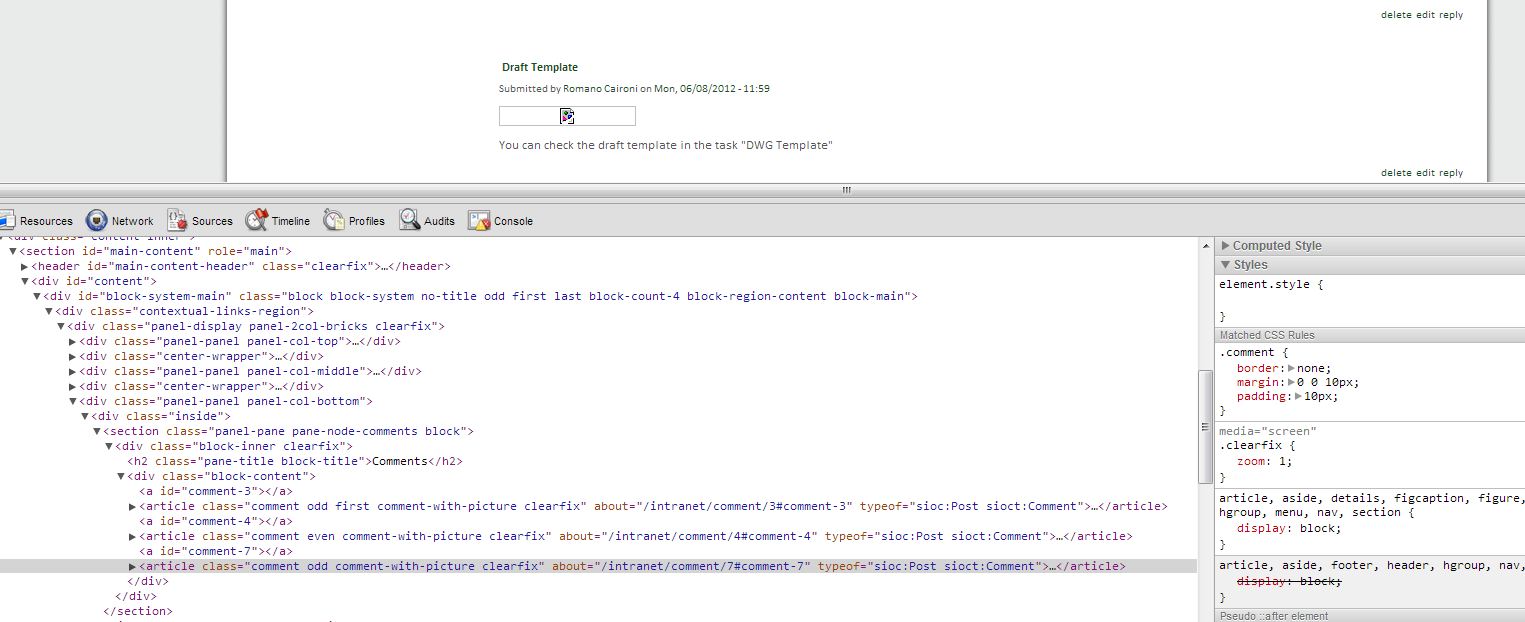
Task: Click the loading image placeholder in comment
Action: [x=567, y=116]
